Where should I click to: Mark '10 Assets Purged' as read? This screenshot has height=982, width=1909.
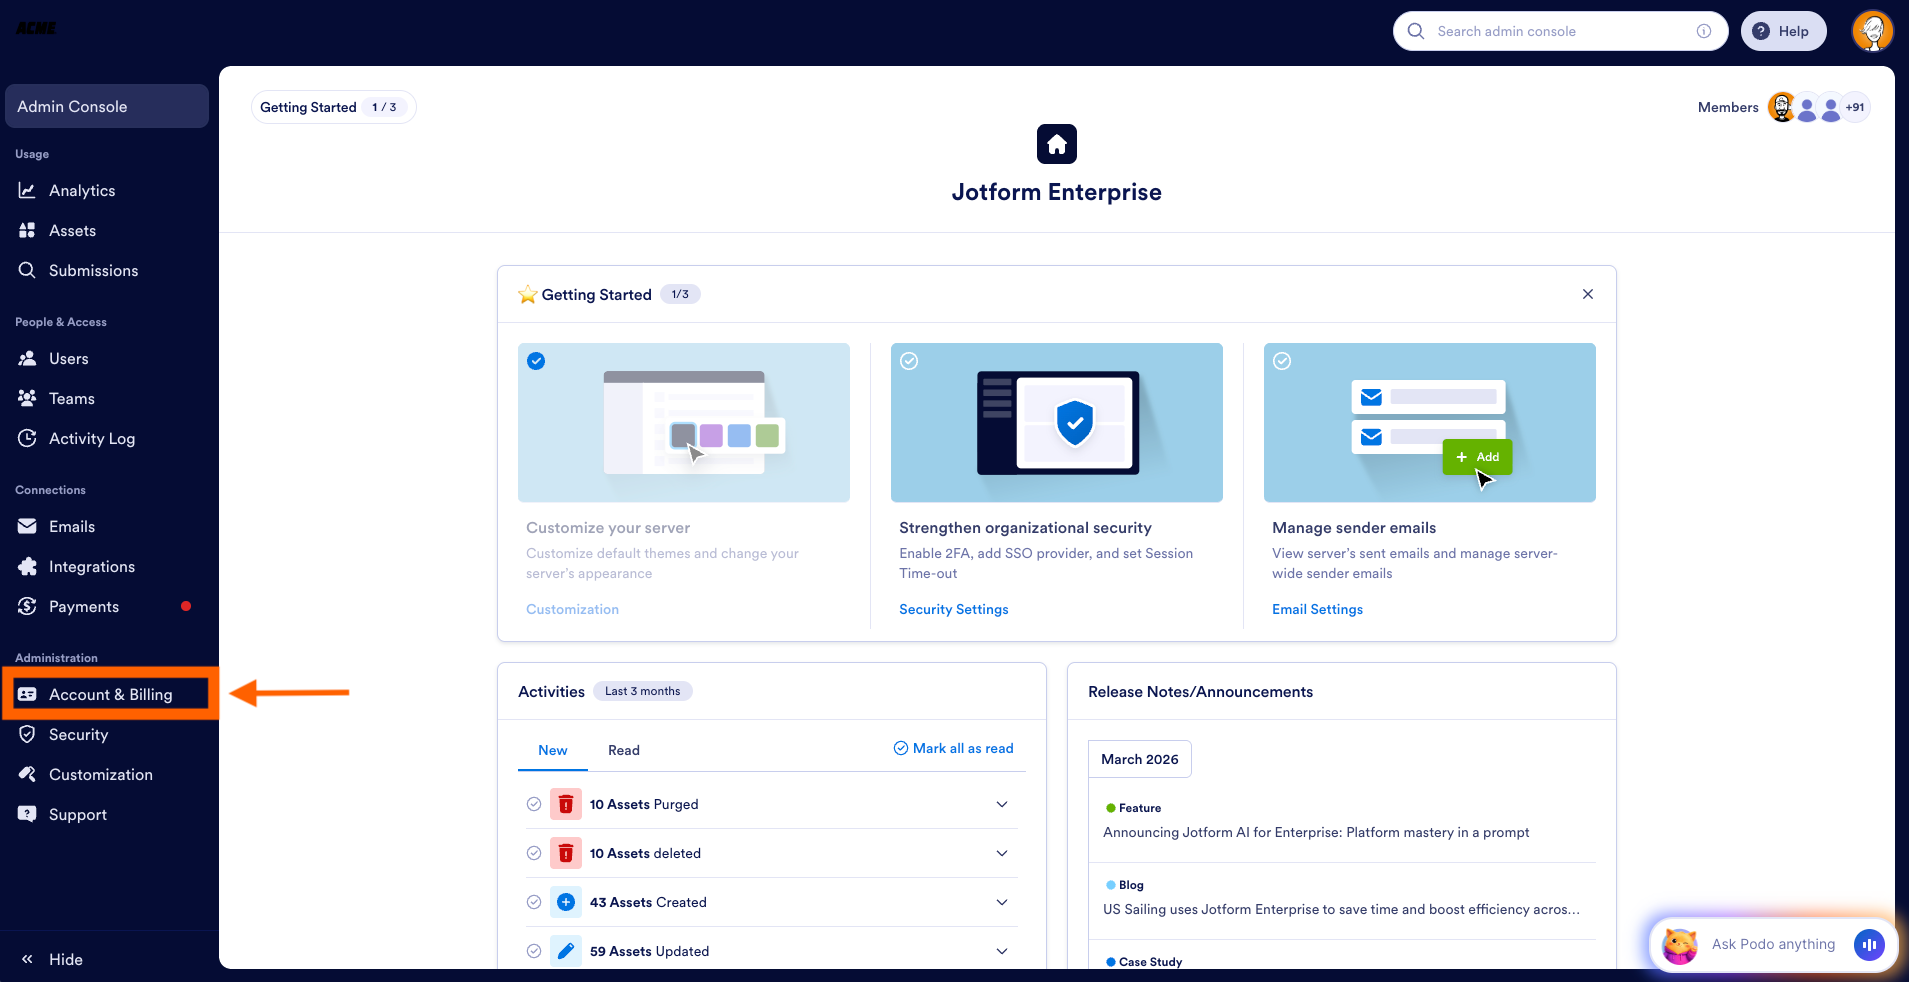pos(534,803)
